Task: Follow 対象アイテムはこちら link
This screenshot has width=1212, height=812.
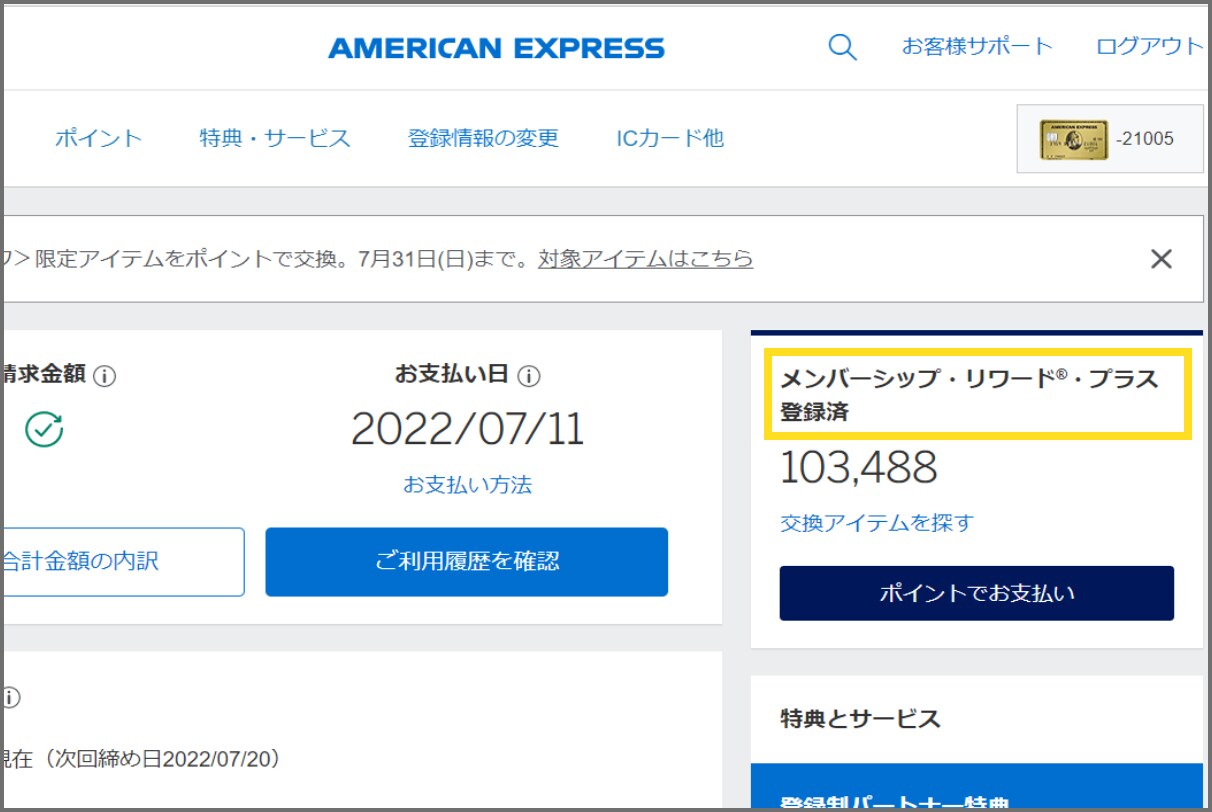Action: tap(645, 260)
